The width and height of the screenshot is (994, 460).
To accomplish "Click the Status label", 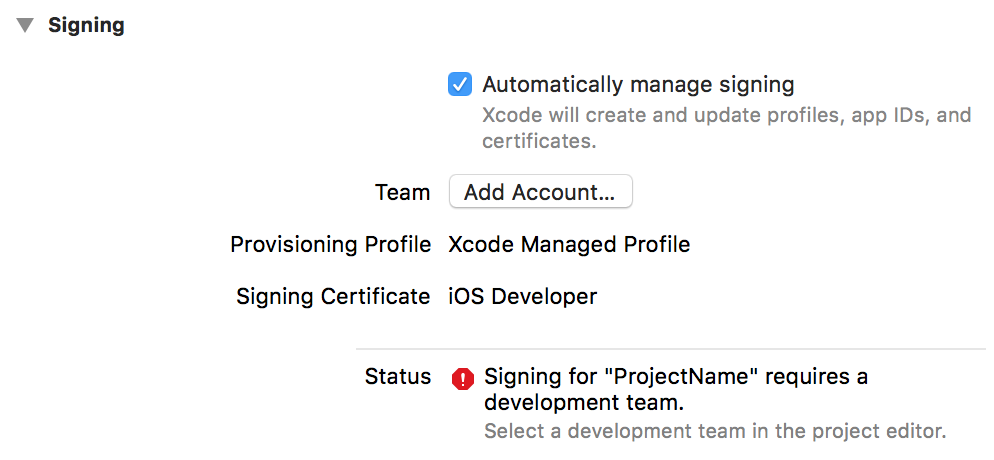I will point(397,377).
